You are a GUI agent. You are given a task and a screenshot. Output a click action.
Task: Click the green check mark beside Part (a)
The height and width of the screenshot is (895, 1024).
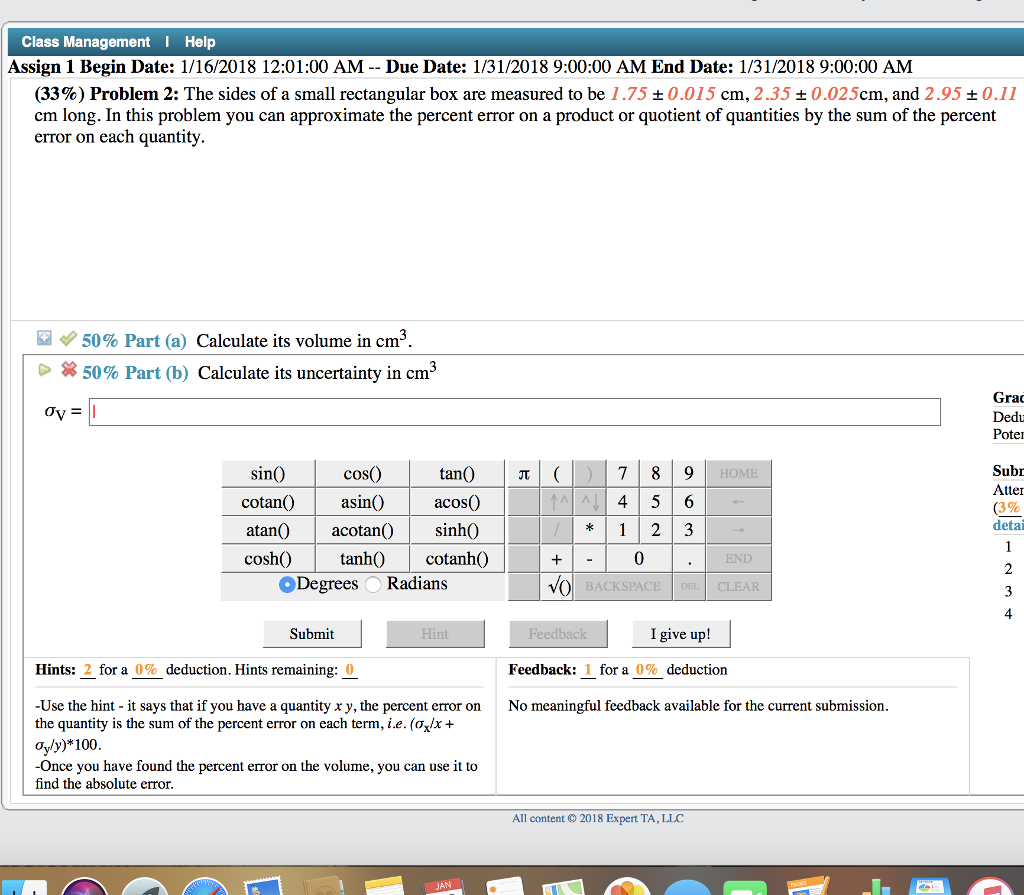point(66,340)
